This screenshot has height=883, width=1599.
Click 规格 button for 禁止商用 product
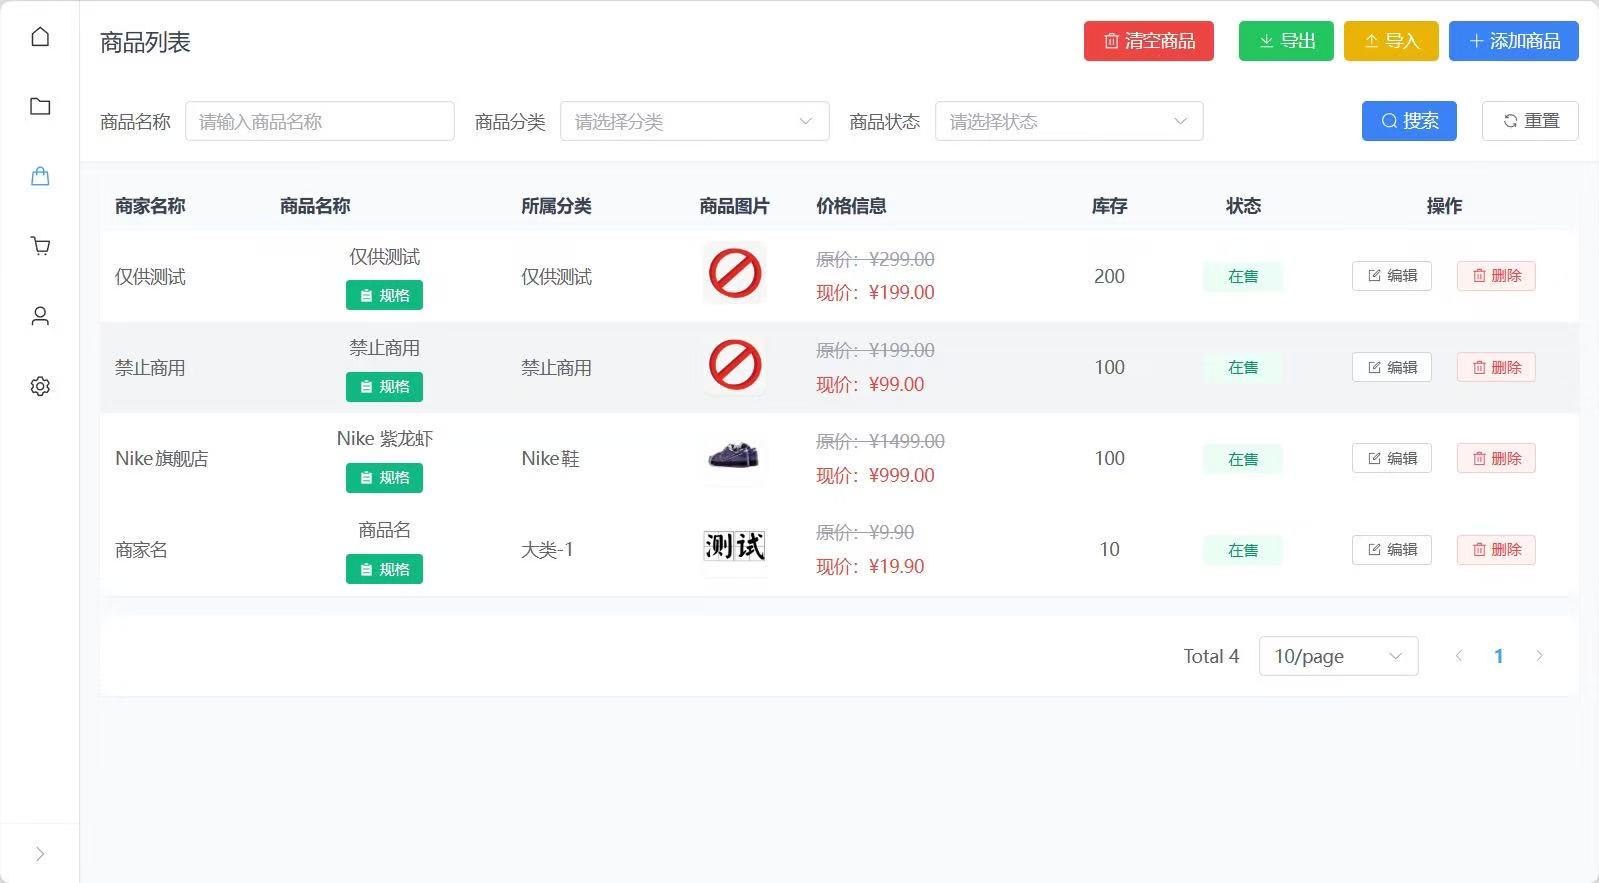[x=384, y=386]
